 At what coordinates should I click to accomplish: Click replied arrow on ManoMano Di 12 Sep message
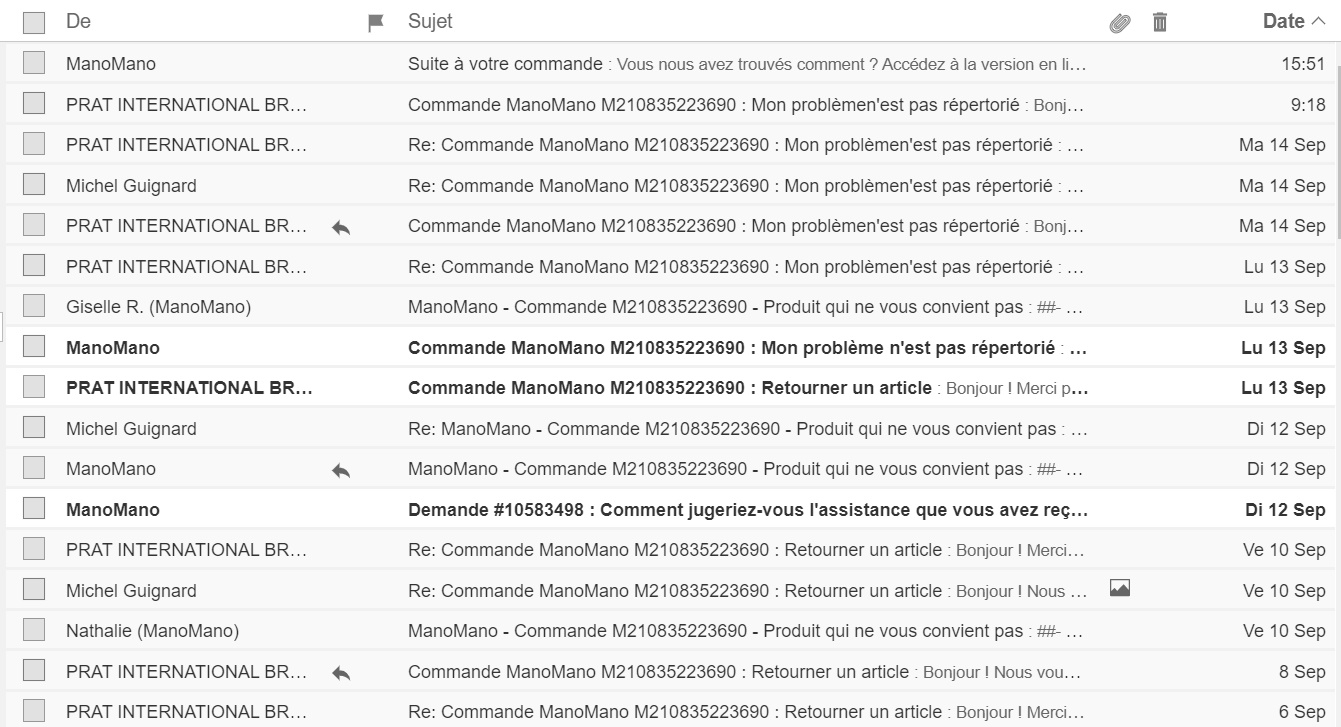click(341, 470)
